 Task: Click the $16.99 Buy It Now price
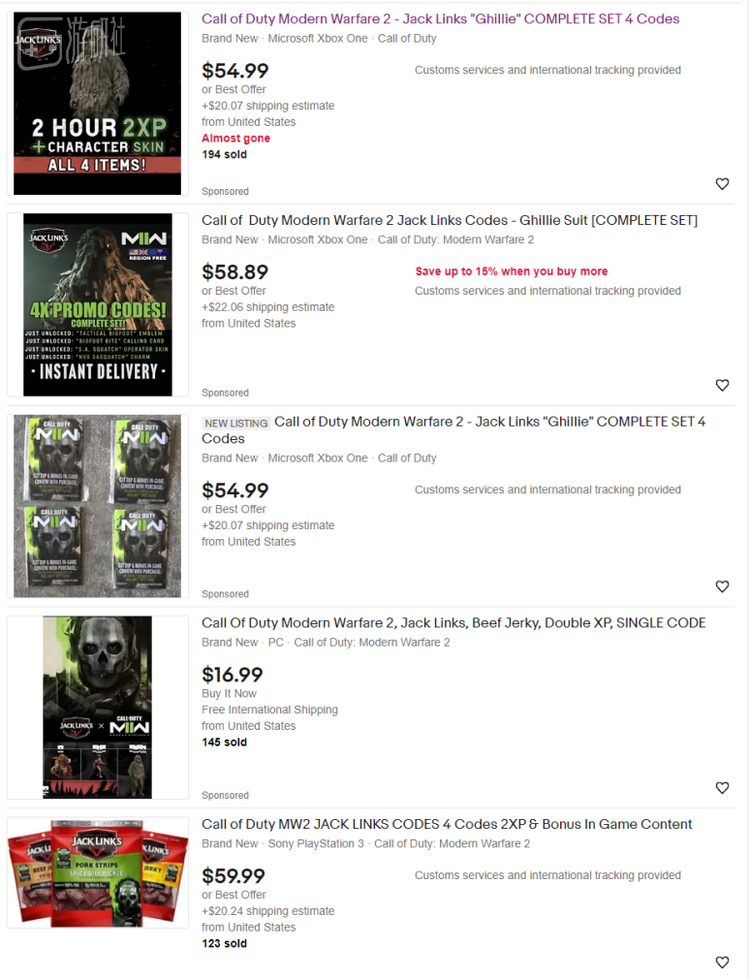pos(232,675)
